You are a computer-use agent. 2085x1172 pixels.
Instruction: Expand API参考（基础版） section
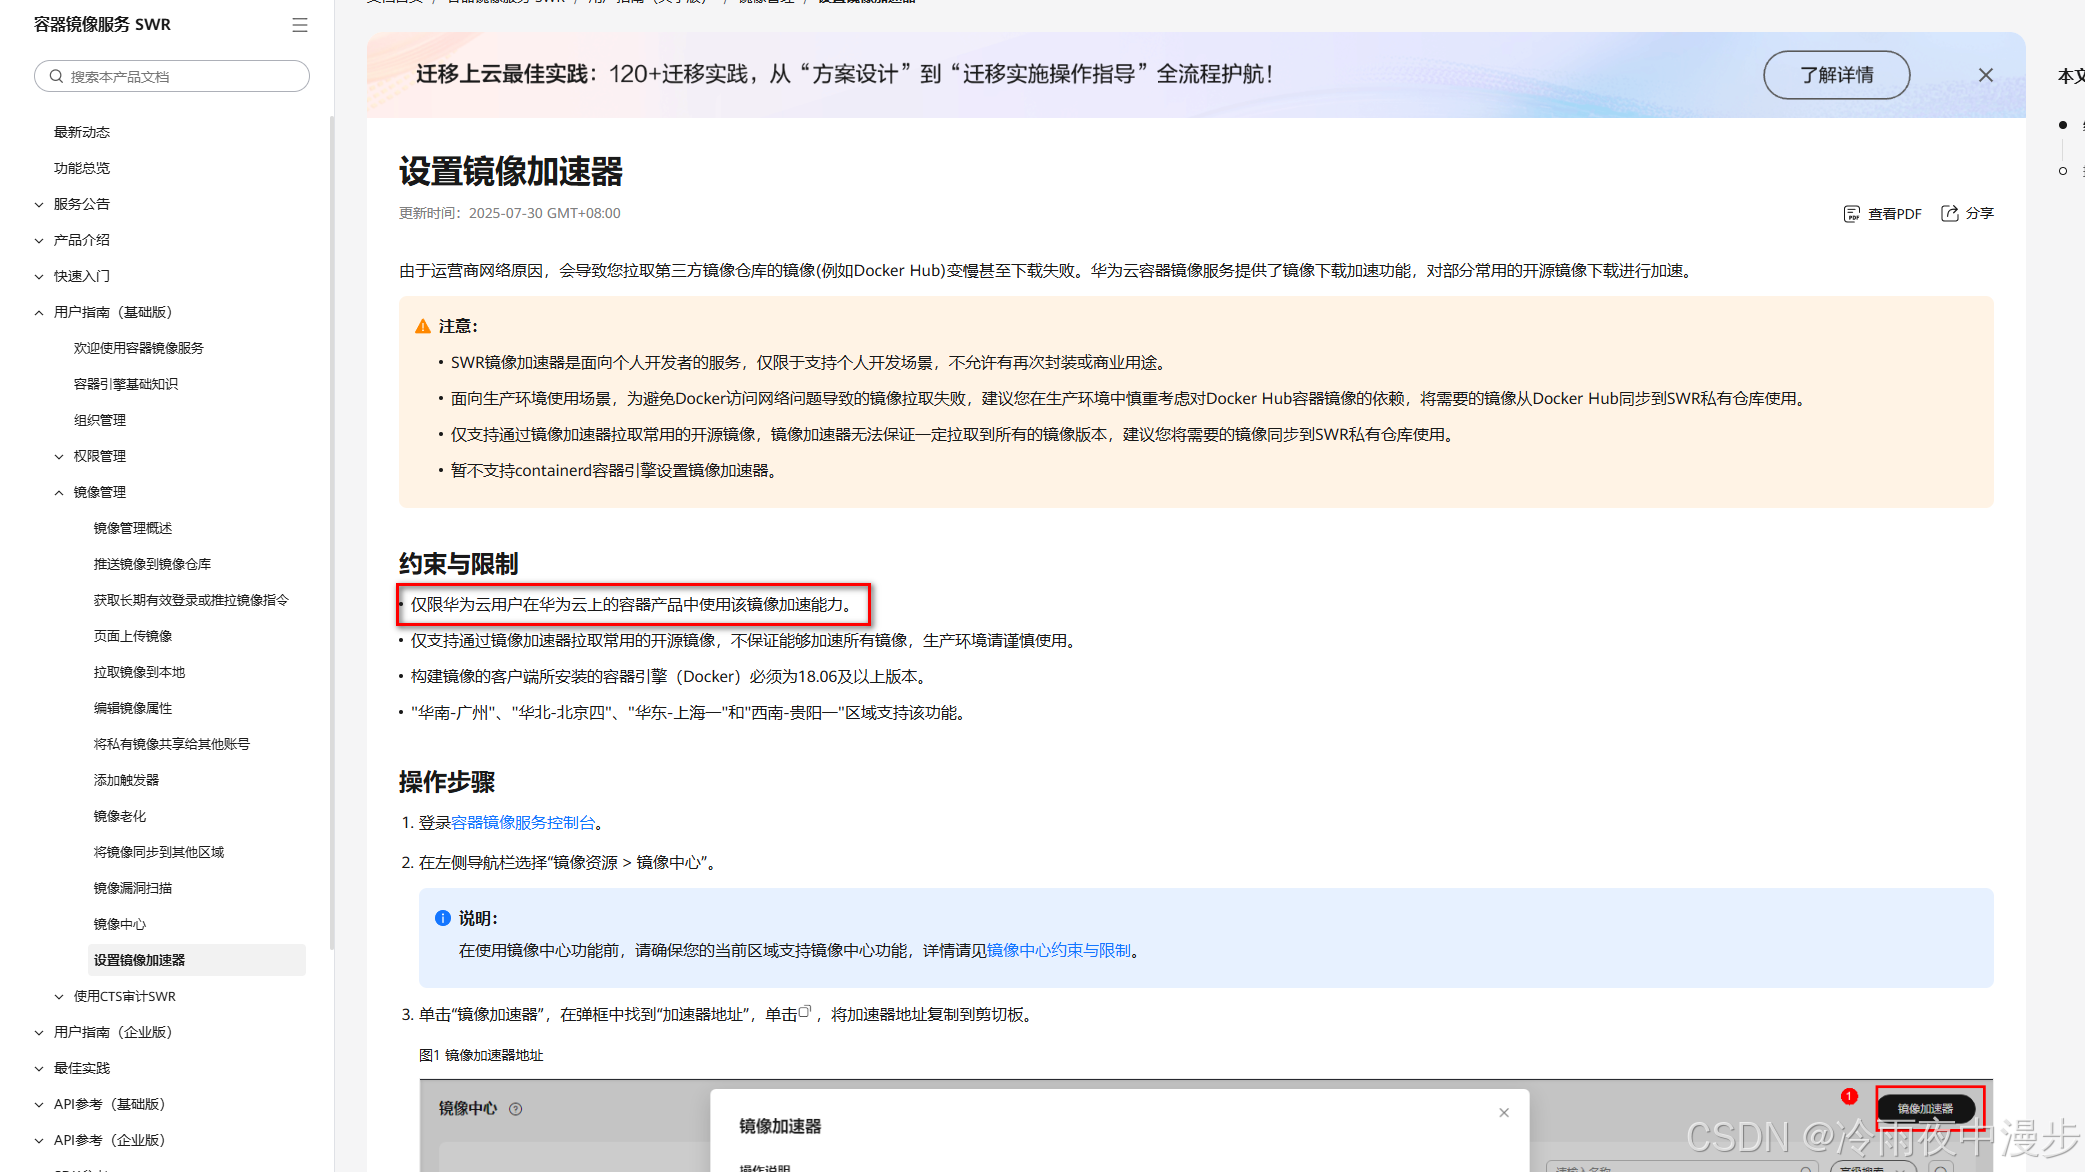click(39, 1104)
